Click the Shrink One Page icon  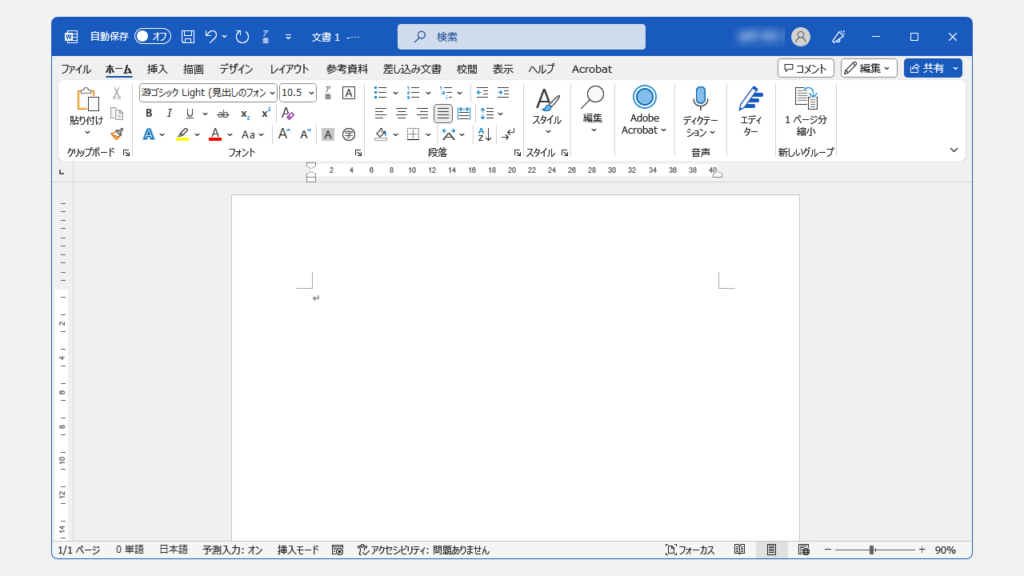point(805,98)
